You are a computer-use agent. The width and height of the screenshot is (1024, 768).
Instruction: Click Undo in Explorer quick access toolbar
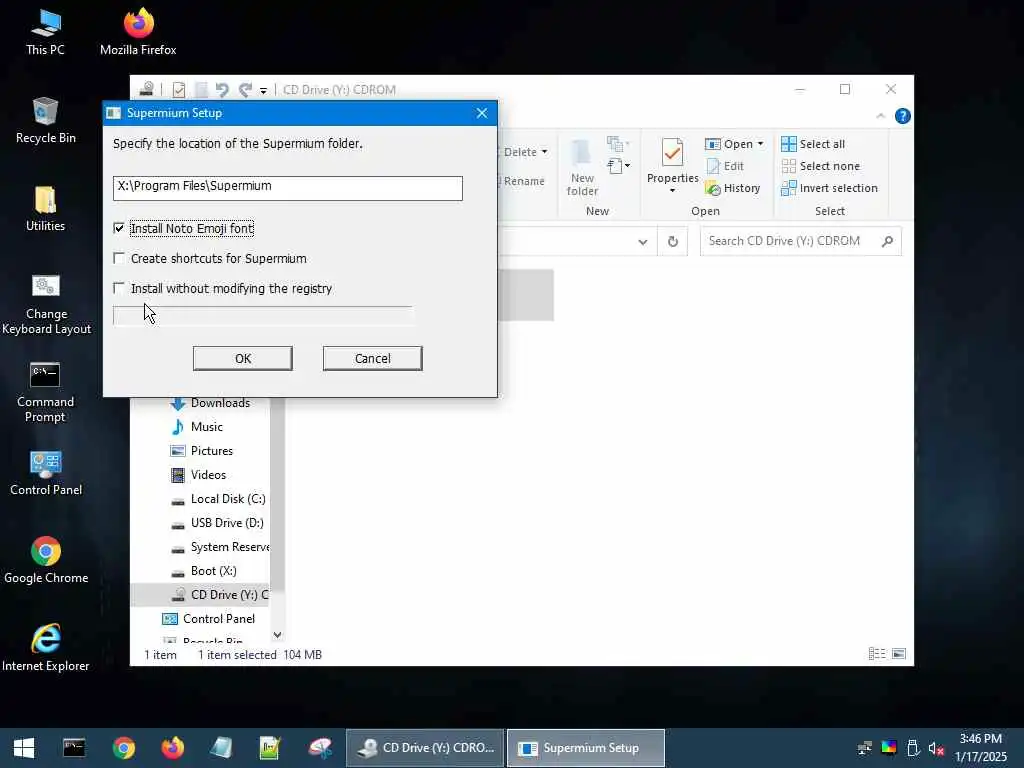click(222, 90)
